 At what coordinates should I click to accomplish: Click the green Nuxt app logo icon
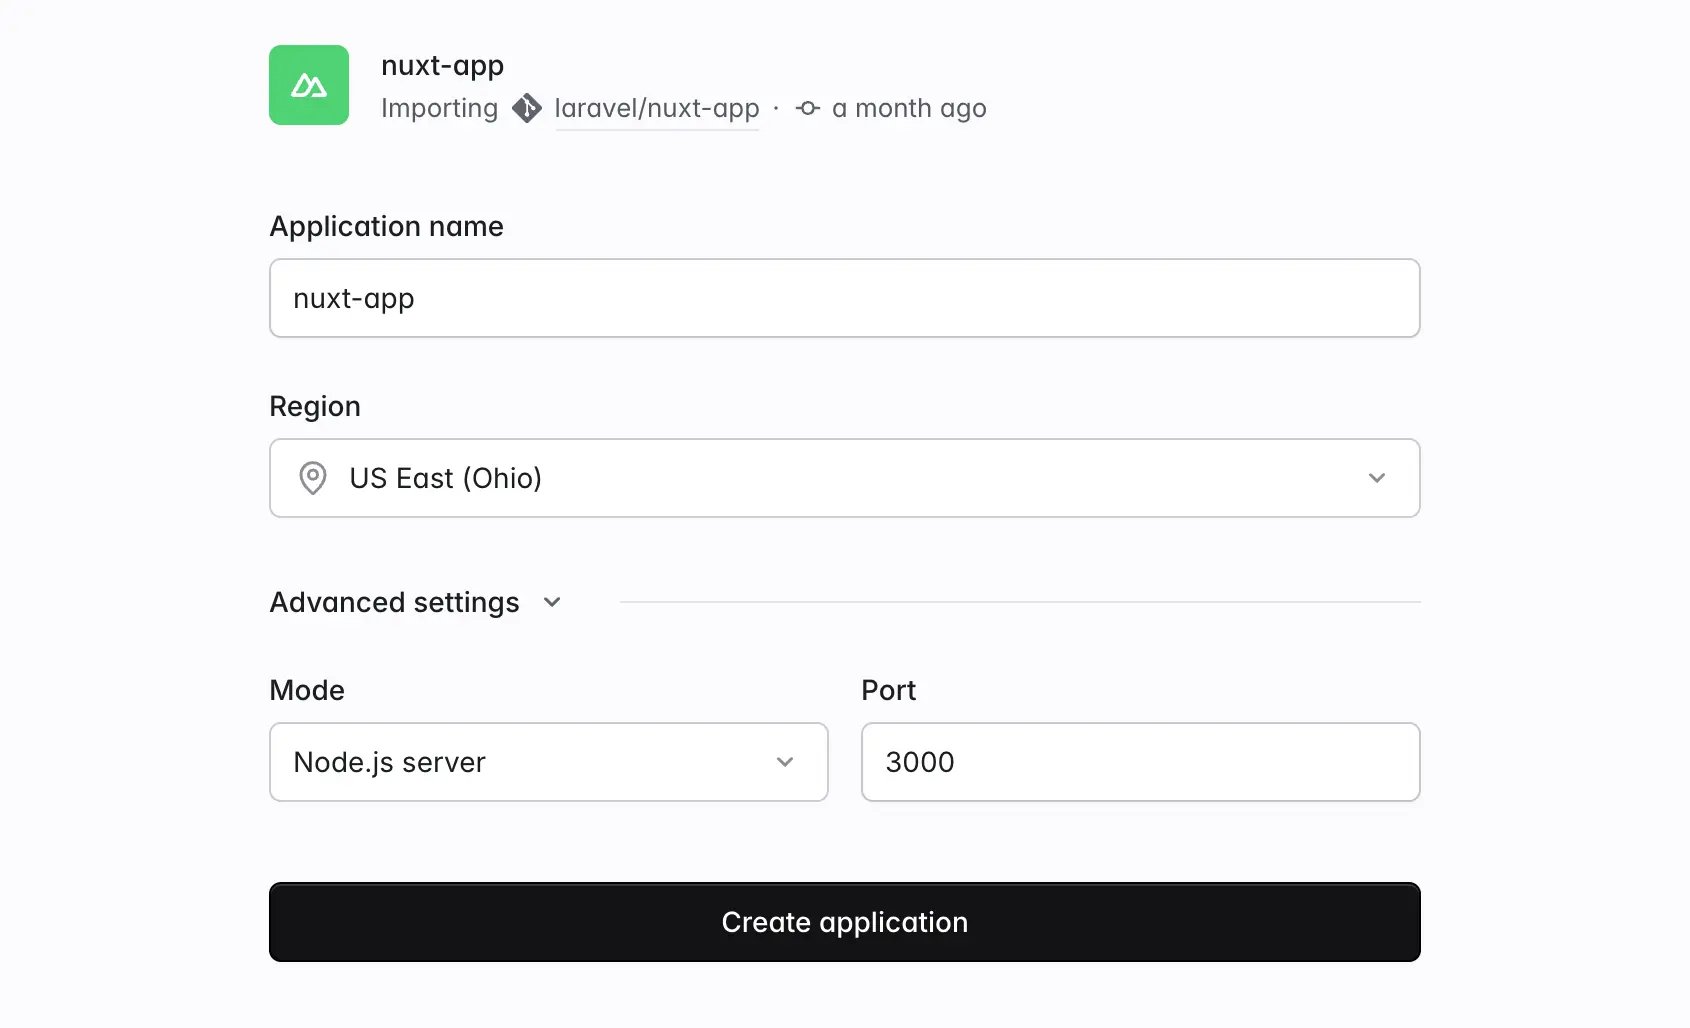click(309, 85)
